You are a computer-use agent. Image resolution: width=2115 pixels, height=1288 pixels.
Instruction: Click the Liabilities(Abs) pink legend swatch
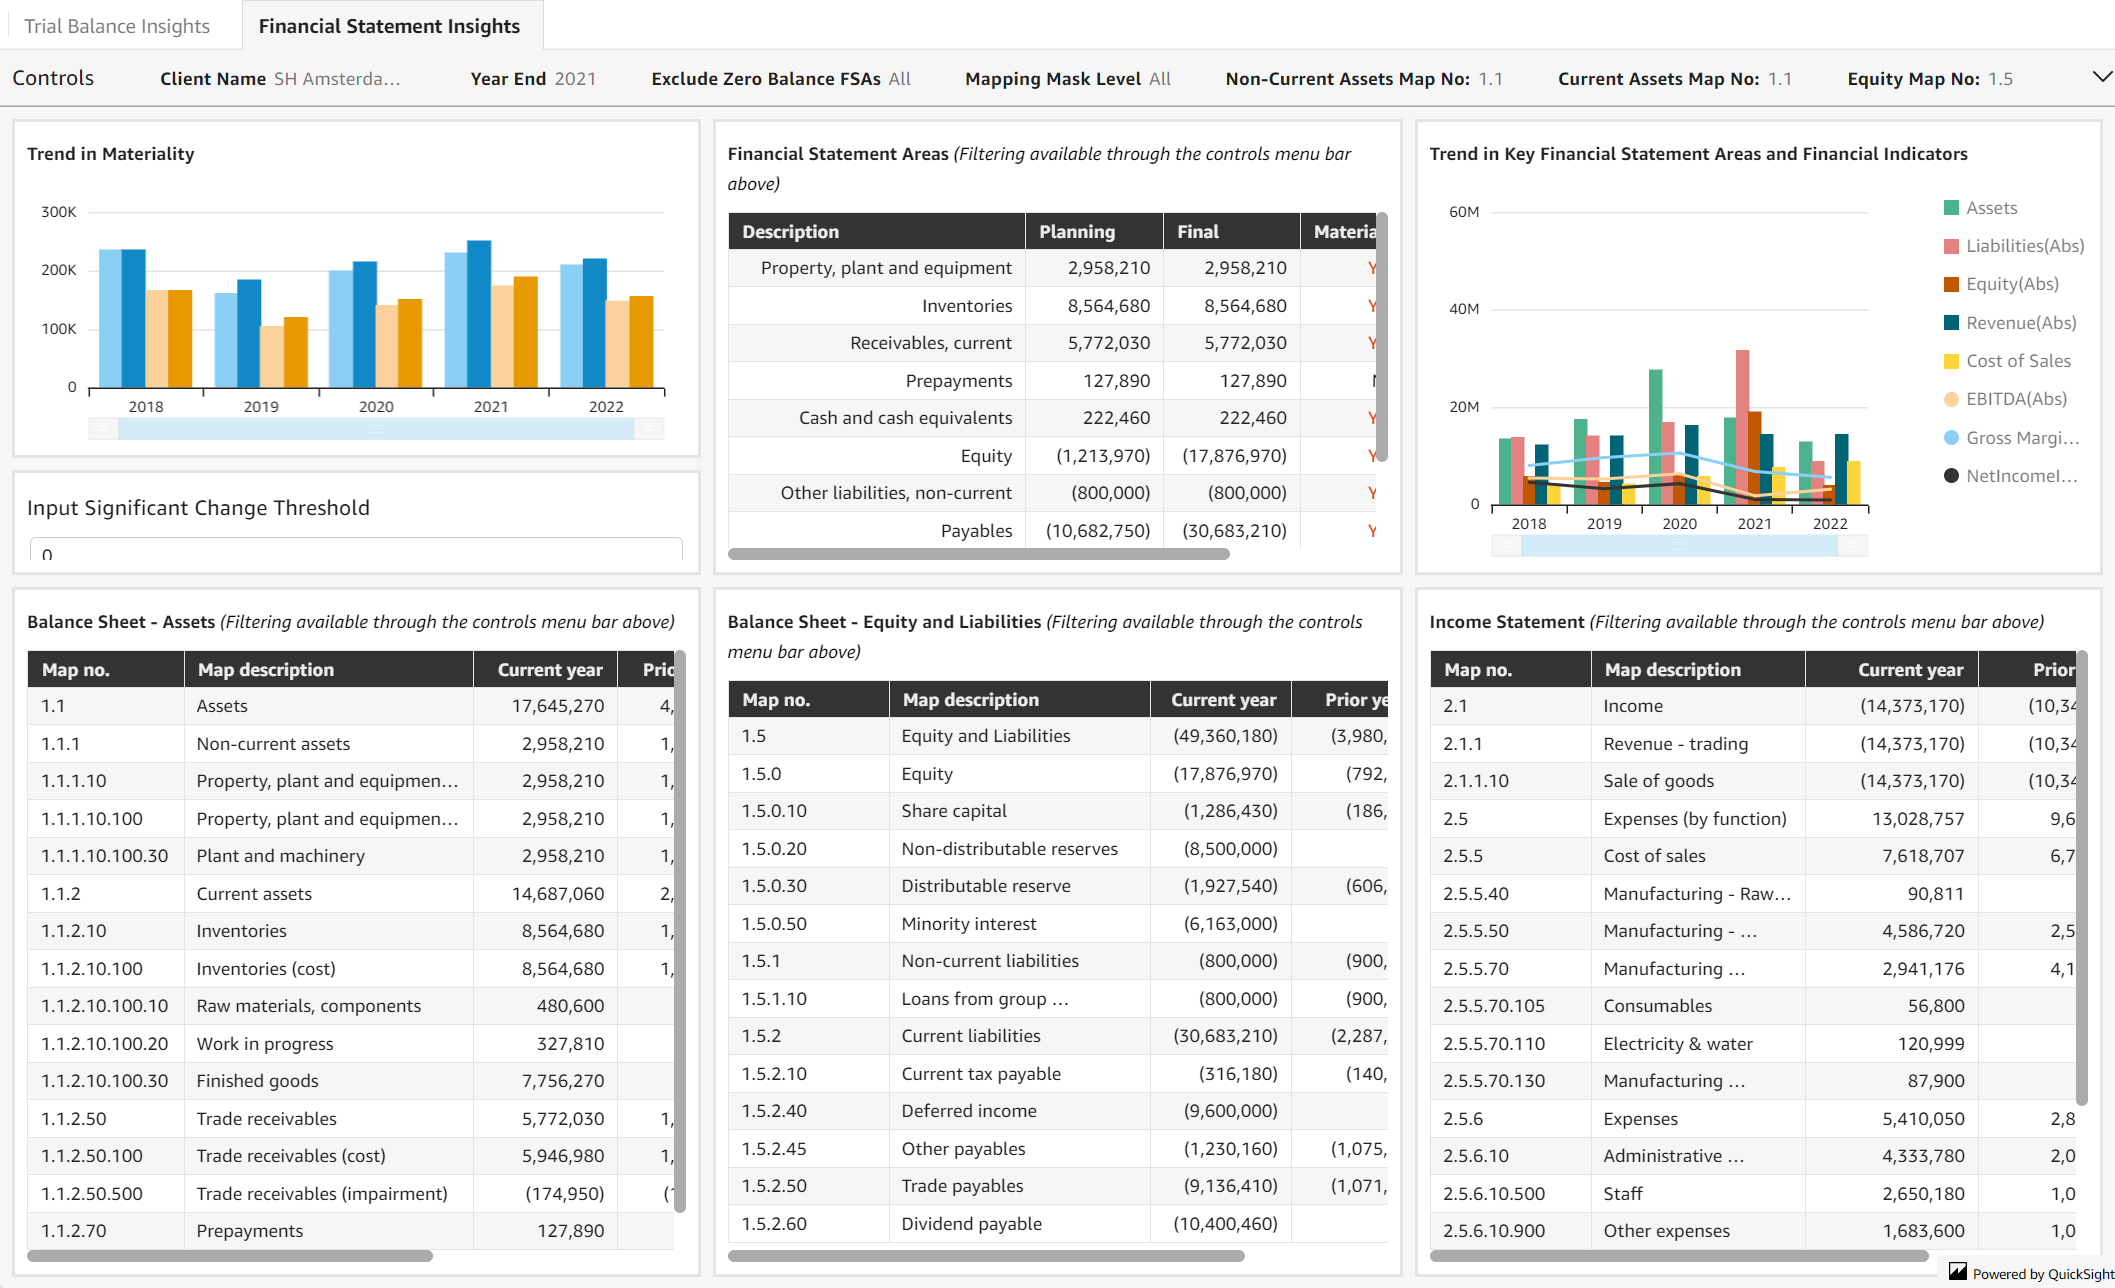tap(1950, 245)
